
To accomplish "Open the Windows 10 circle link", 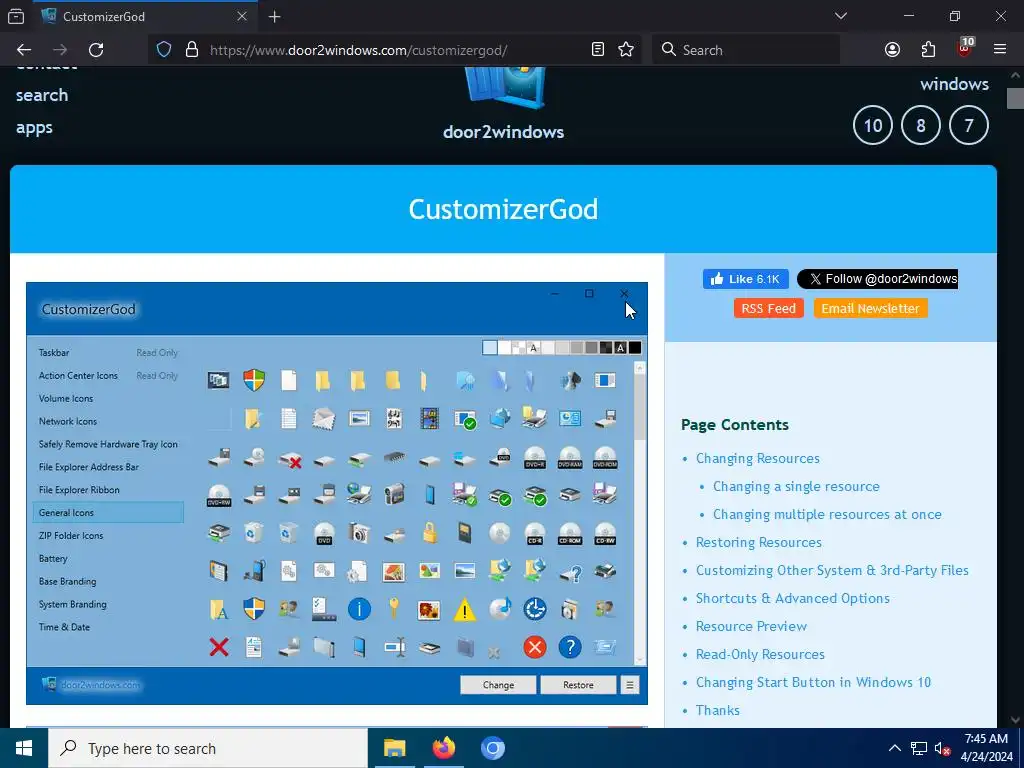I will [873, 125].
